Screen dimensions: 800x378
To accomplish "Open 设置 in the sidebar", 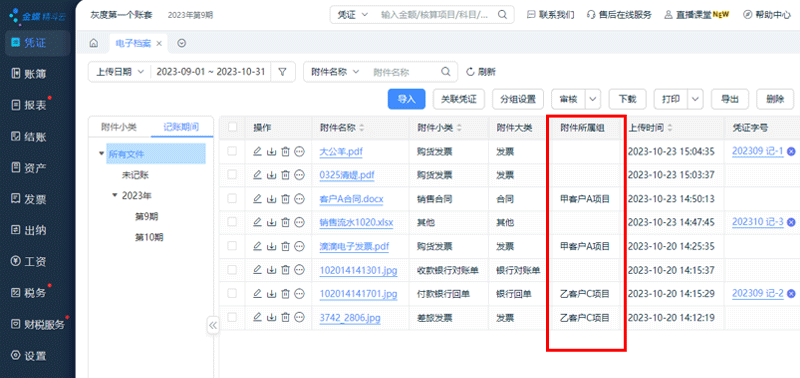I will 36,356.
